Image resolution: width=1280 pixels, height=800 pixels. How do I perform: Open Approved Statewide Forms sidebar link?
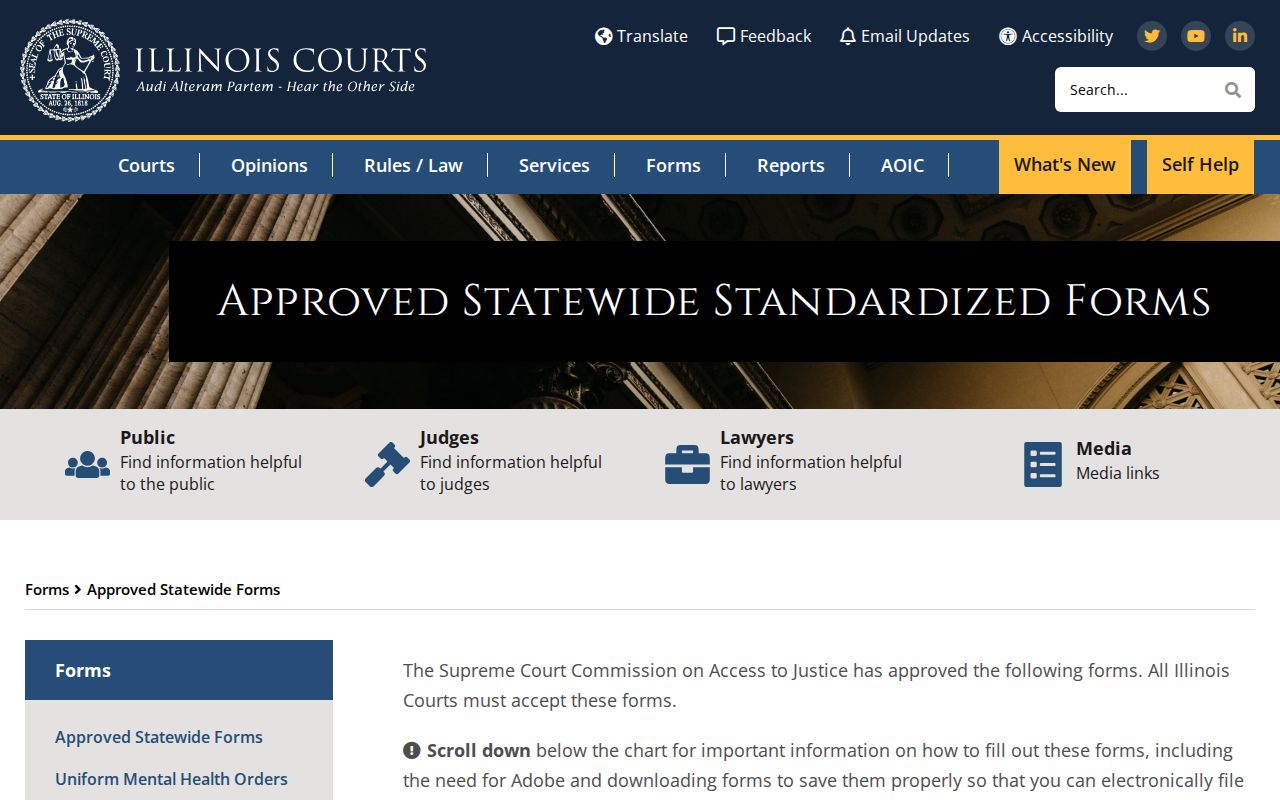tap(159, 737)
